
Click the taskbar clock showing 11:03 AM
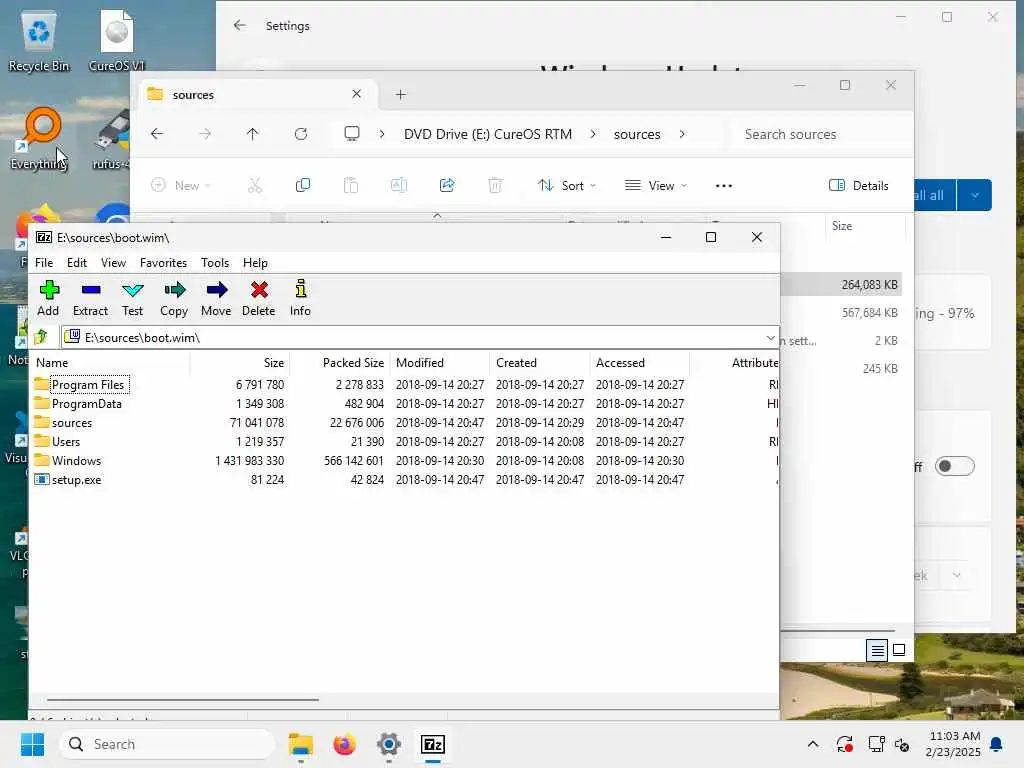953,744
